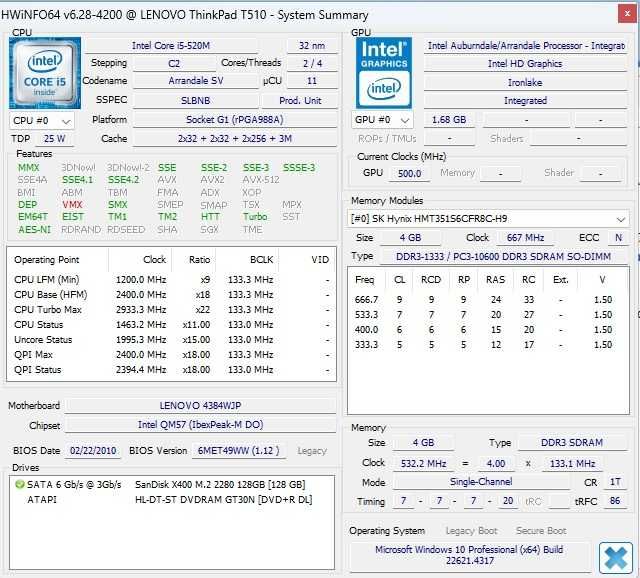Open the GPU #0 selector dropdown
640x578 pixels.
(x=382, y=120)
